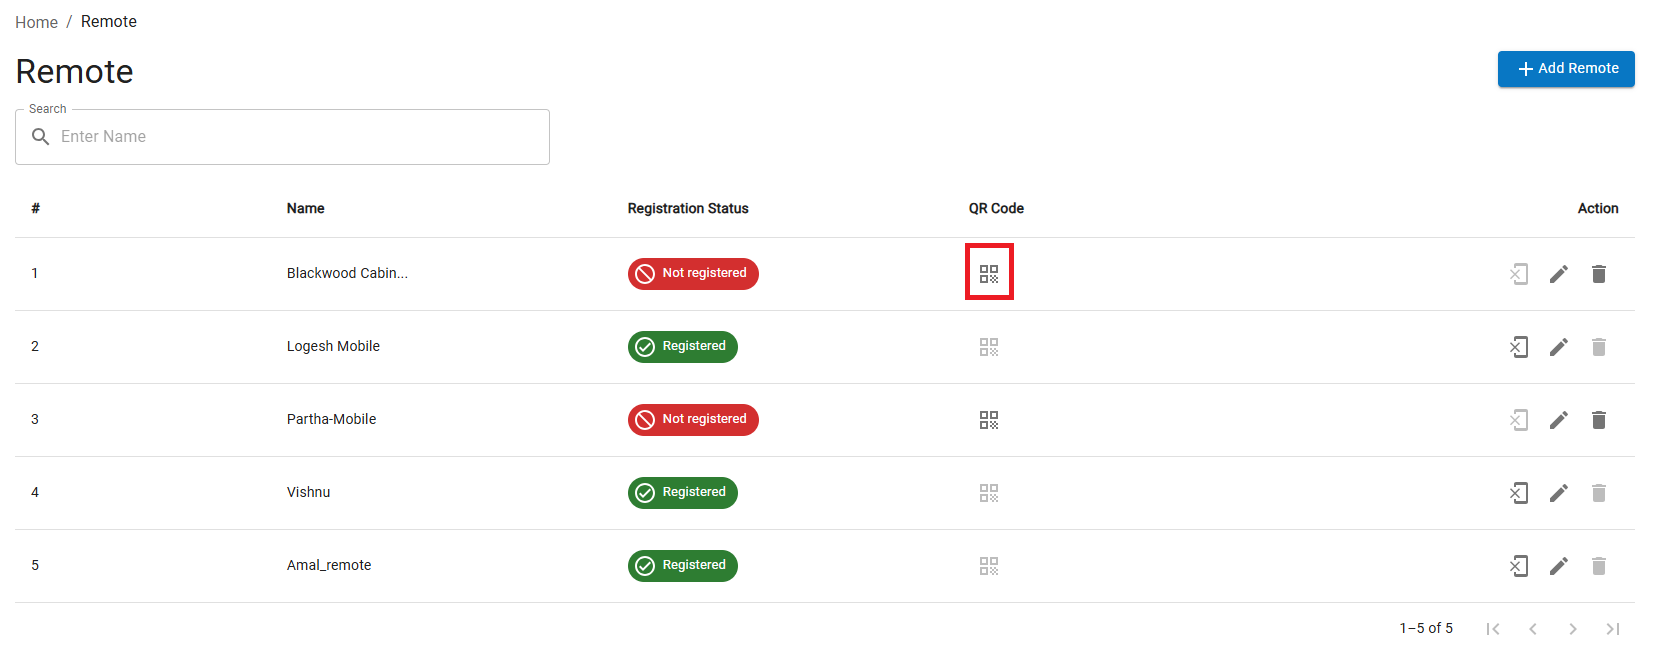Jump to the last page
This screenshot has height=657, width=1655.
click(1612, 629)
